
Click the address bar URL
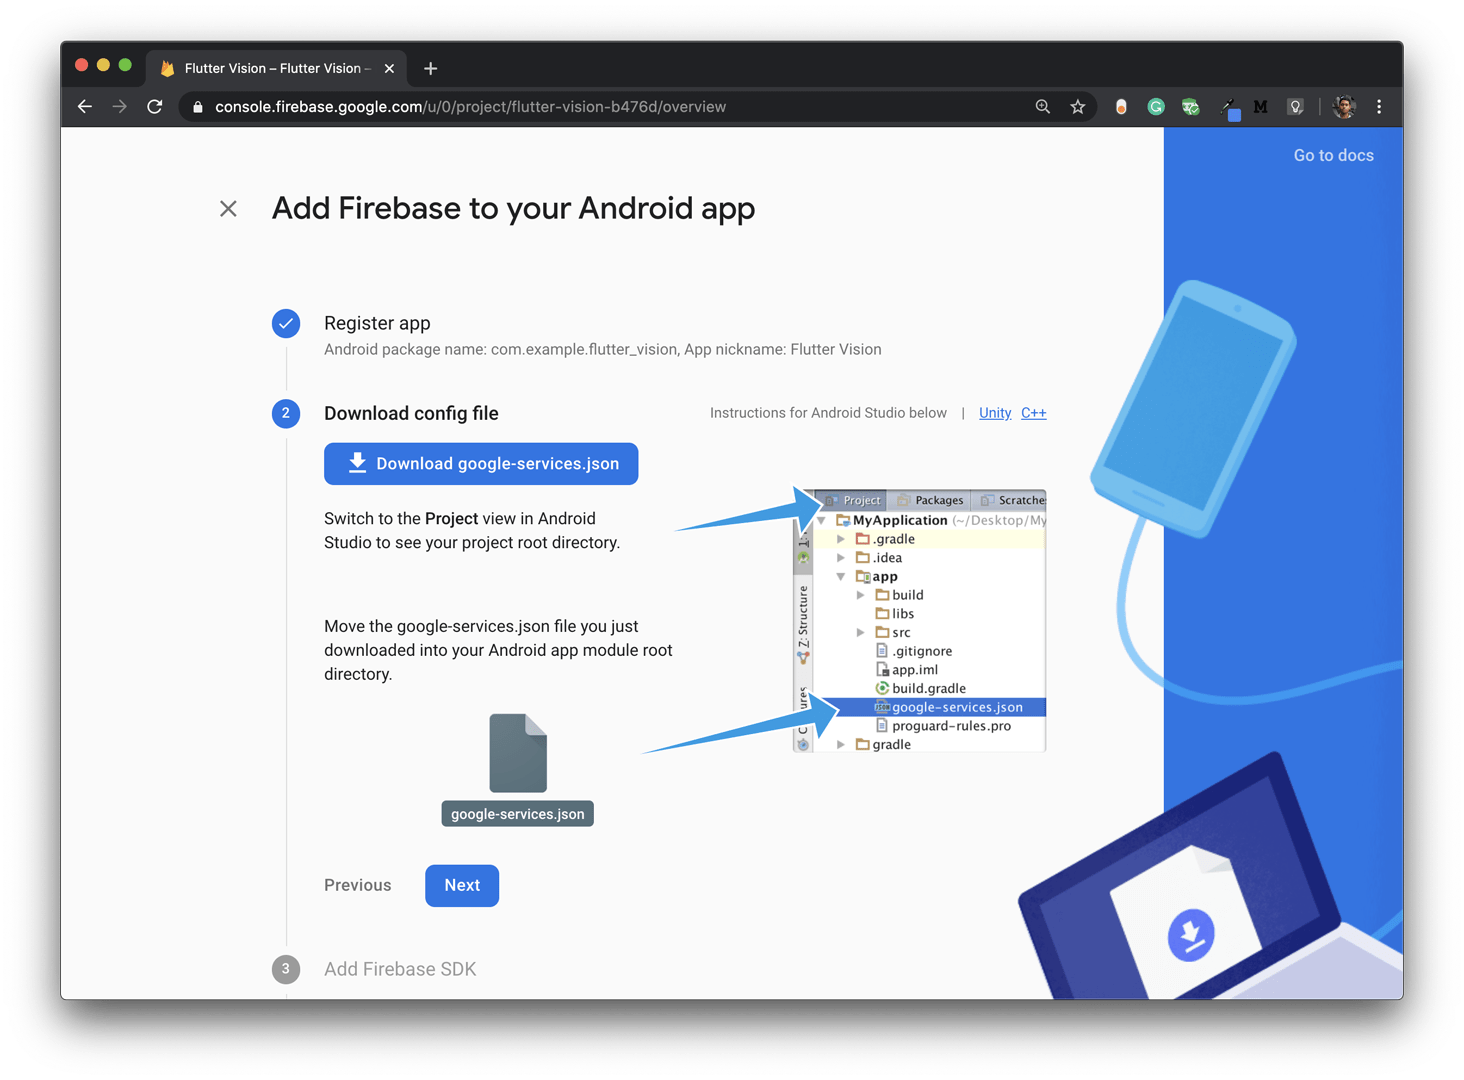[x=470, y=107]
